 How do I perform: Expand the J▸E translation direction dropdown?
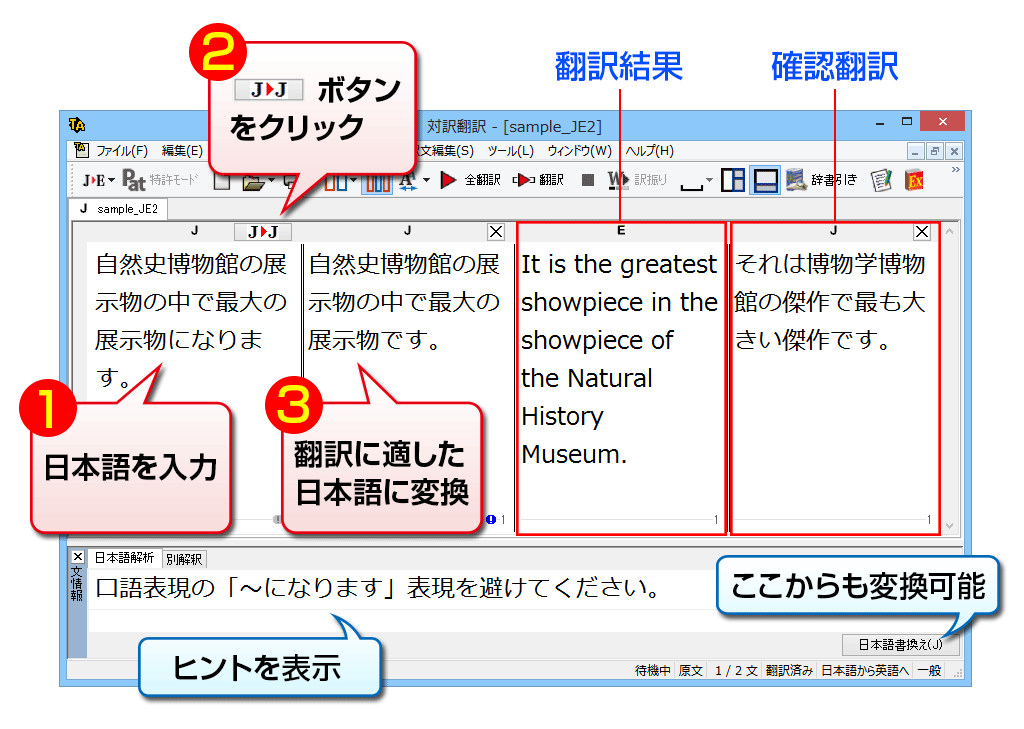(x=111, y=180)
